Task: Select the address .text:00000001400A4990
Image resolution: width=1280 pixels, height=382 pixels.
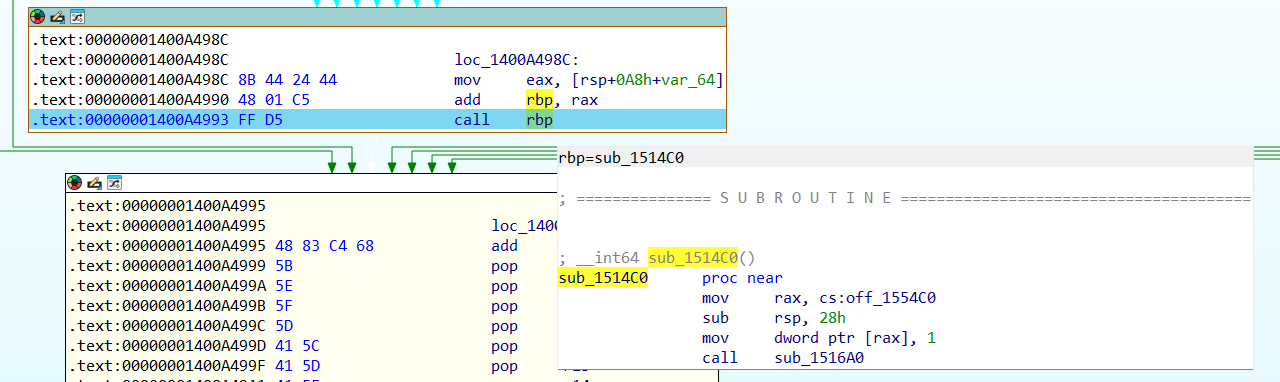Action: [131, 100]
